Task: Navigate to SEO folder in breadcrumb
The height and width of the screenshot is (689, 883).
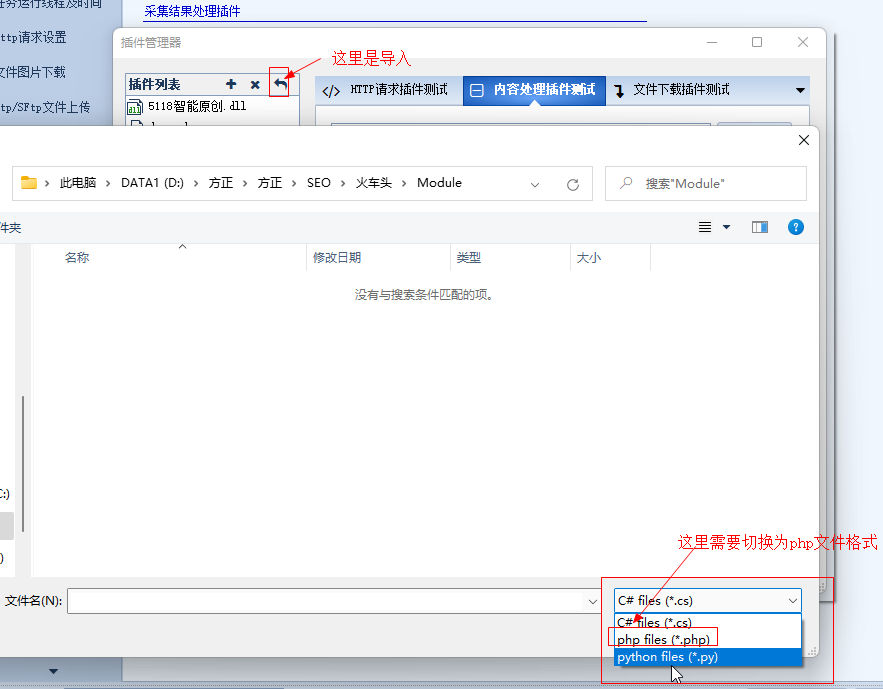Action: coord(319,183)
